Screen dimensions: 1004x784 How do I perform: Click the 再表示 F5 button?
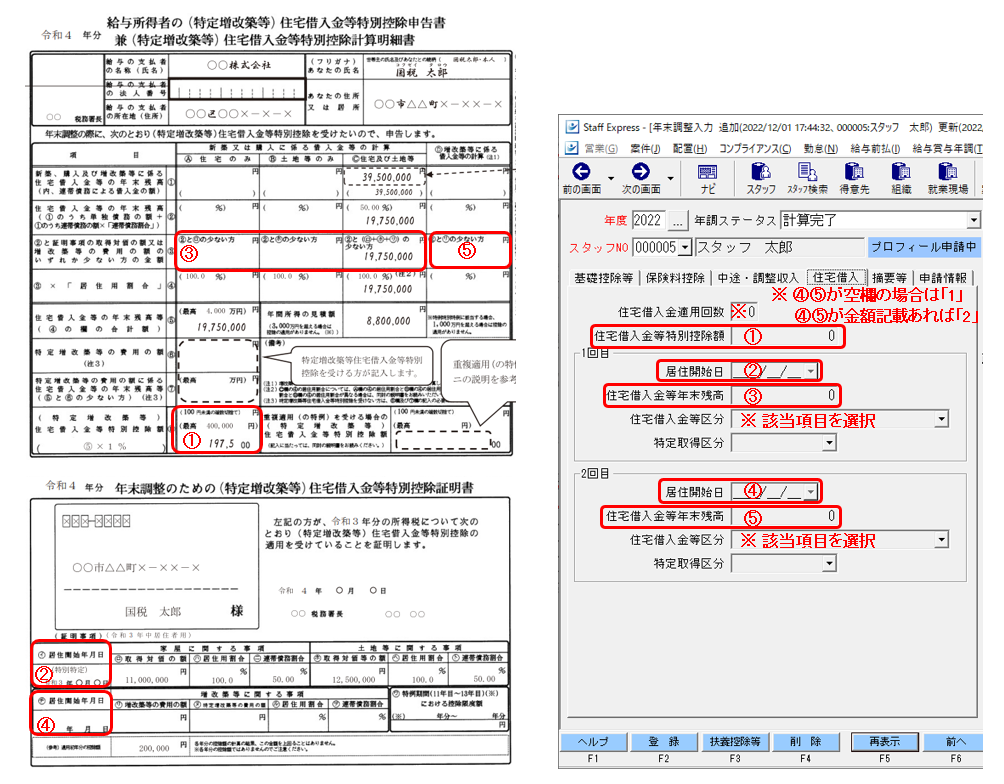pyautogui.click(x=884, y=742)
